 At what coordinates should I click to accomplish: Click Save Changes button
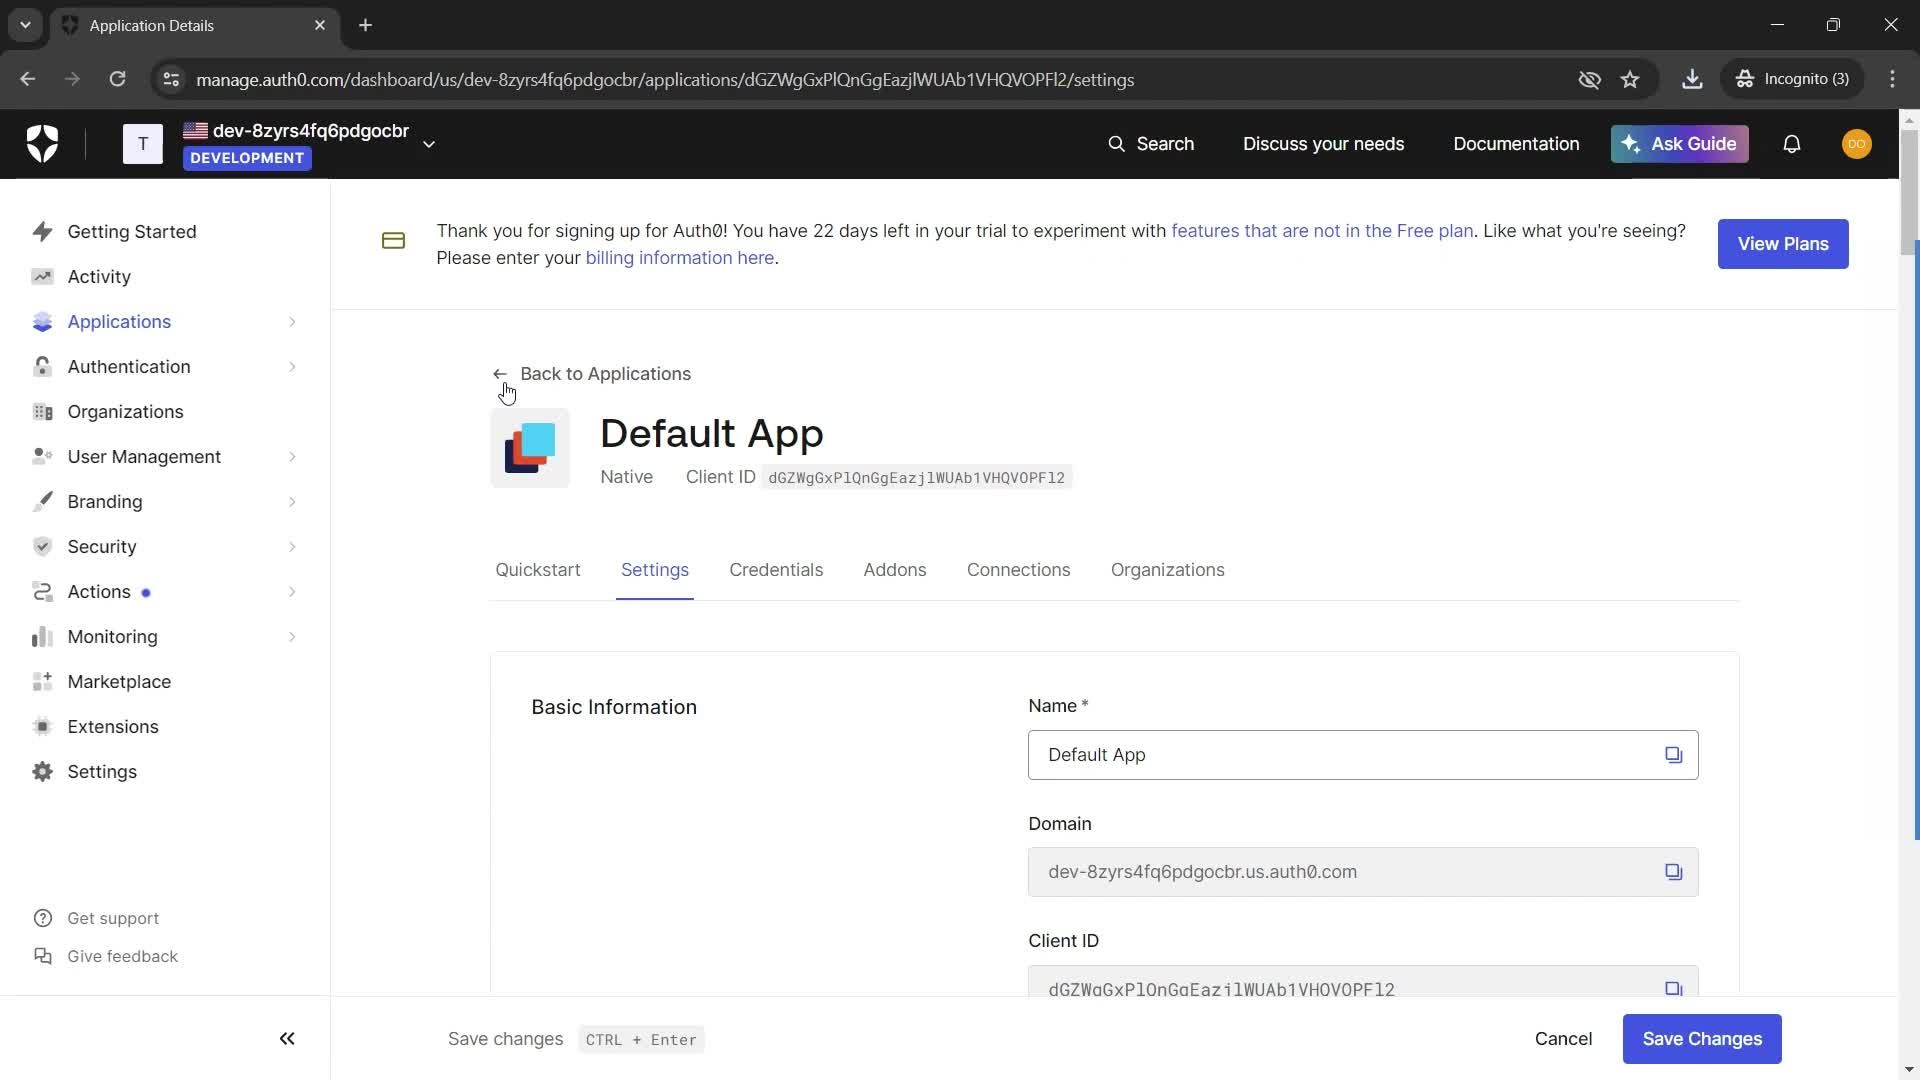1702,1039
